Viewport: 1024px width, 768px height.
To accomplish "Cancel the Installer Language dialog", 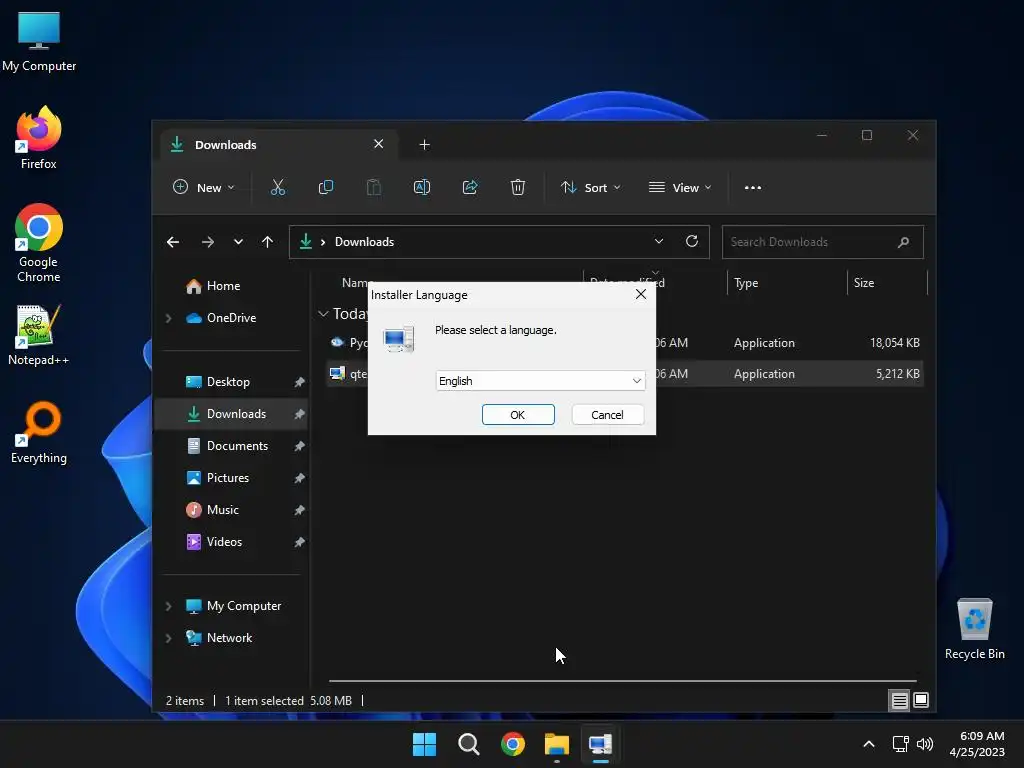I will point(607,415).
